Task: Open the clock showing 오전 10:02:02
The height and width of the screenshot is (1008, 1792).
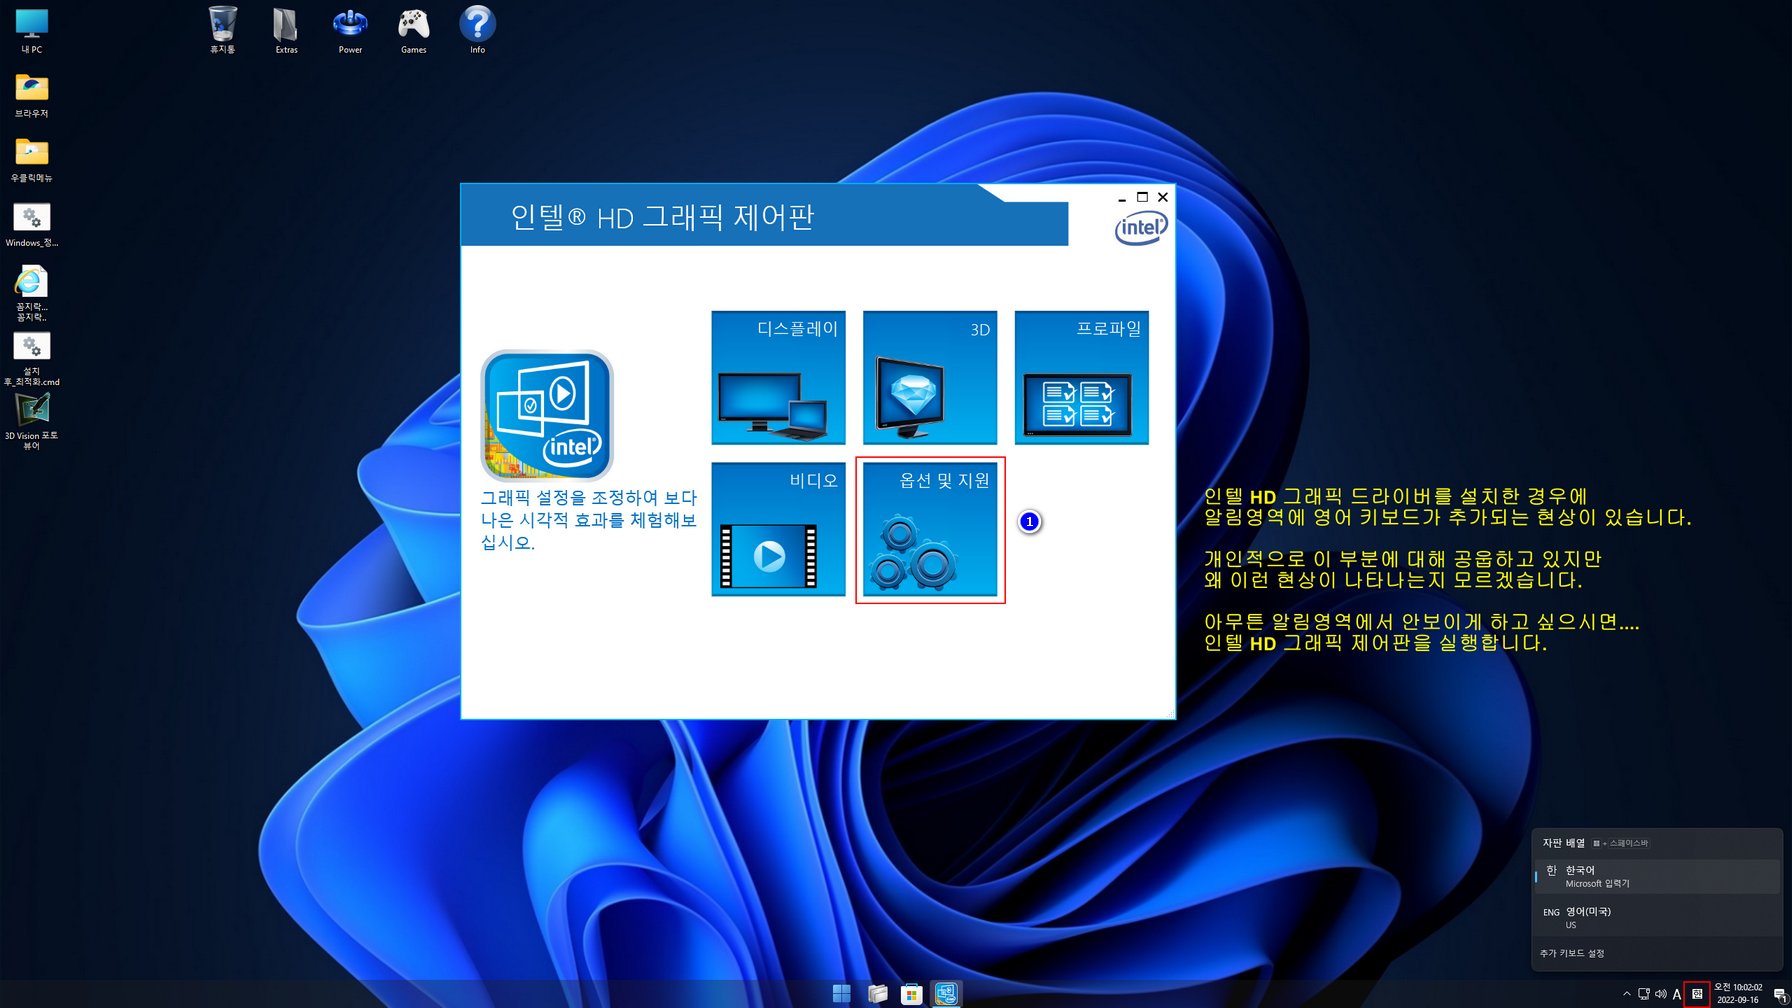Action: tap(1738, 993)
